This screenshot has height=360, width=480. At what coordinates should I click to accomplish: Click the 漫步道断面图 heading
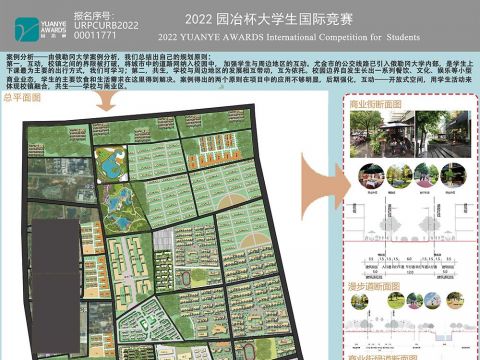point(374,286)
